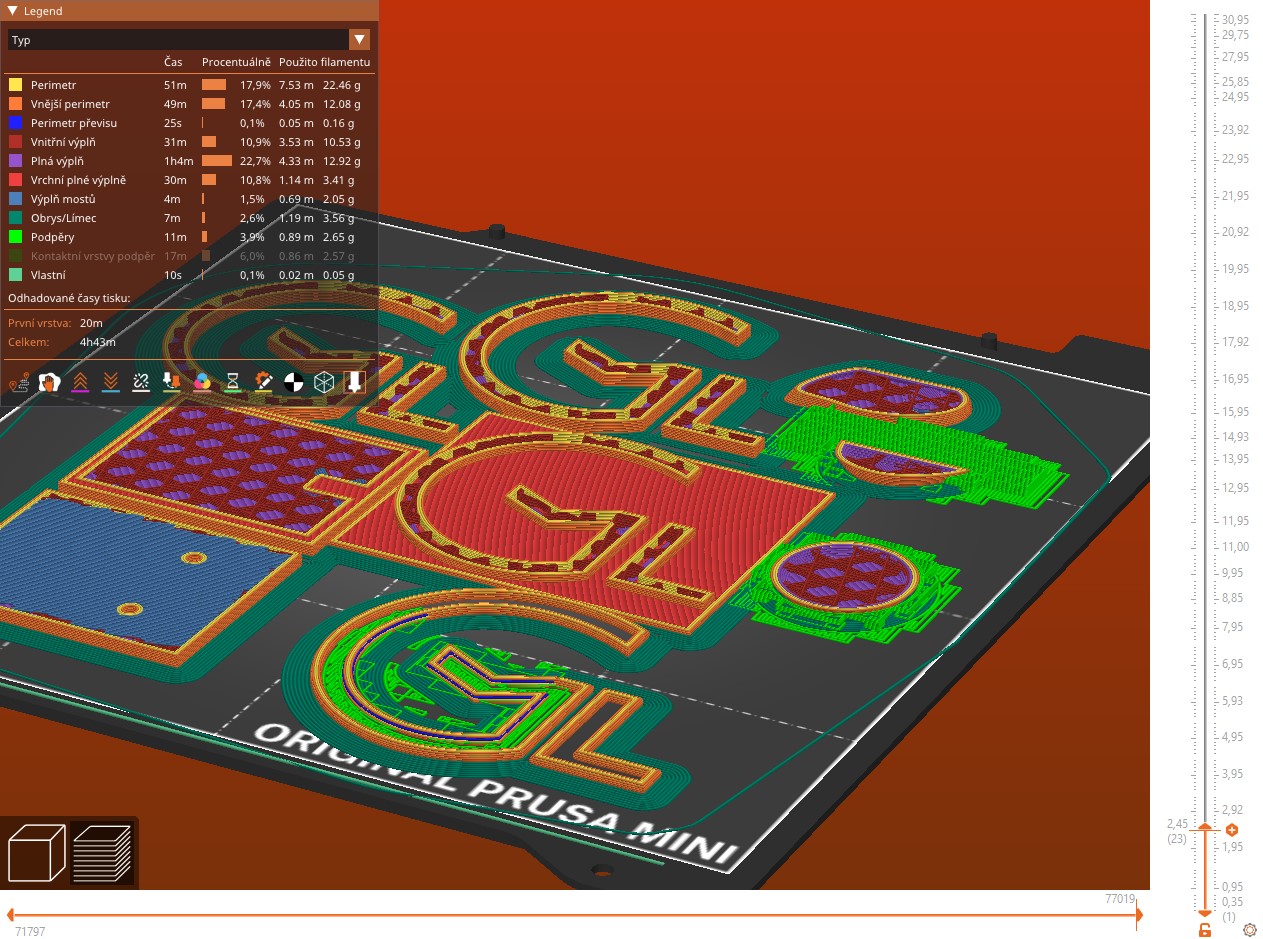Collapse the Legend panel triangle
The image size is (1263, 939).
tap(12, 11)
